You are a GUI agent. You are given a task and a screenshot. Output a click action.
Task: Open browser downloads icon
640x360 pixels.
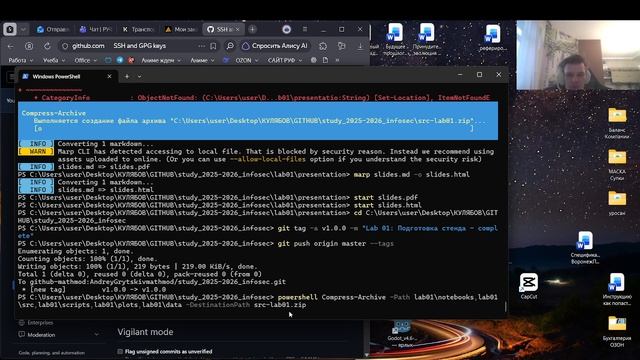coord(360,46)
